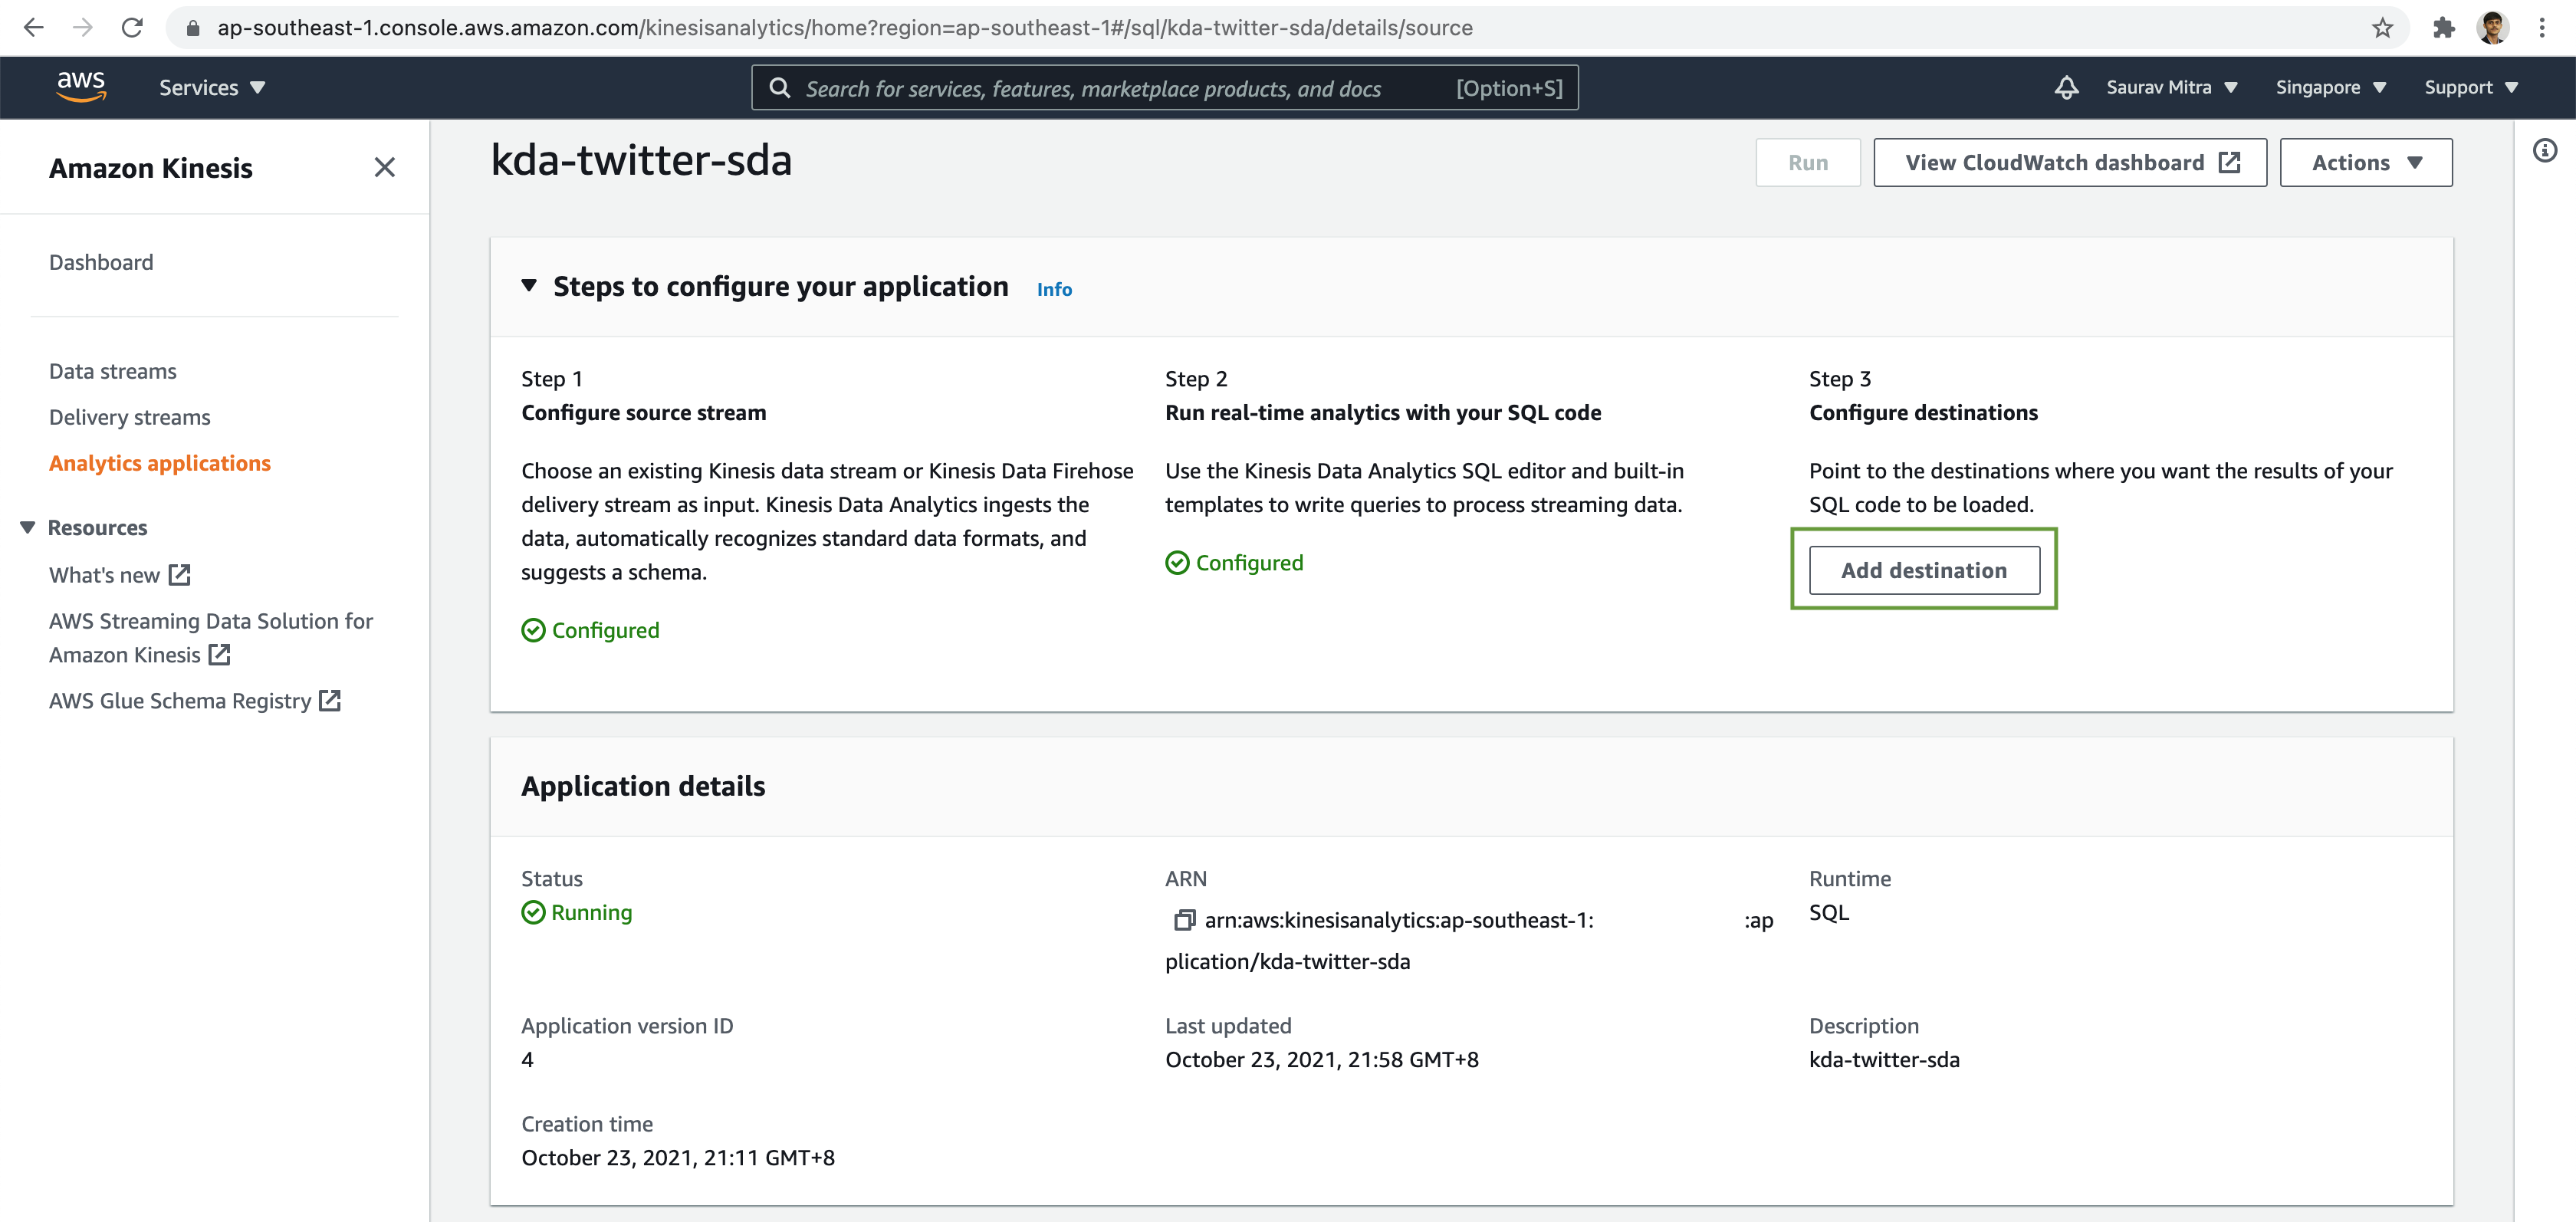Focus the AWS services search field

point(1165,88)
